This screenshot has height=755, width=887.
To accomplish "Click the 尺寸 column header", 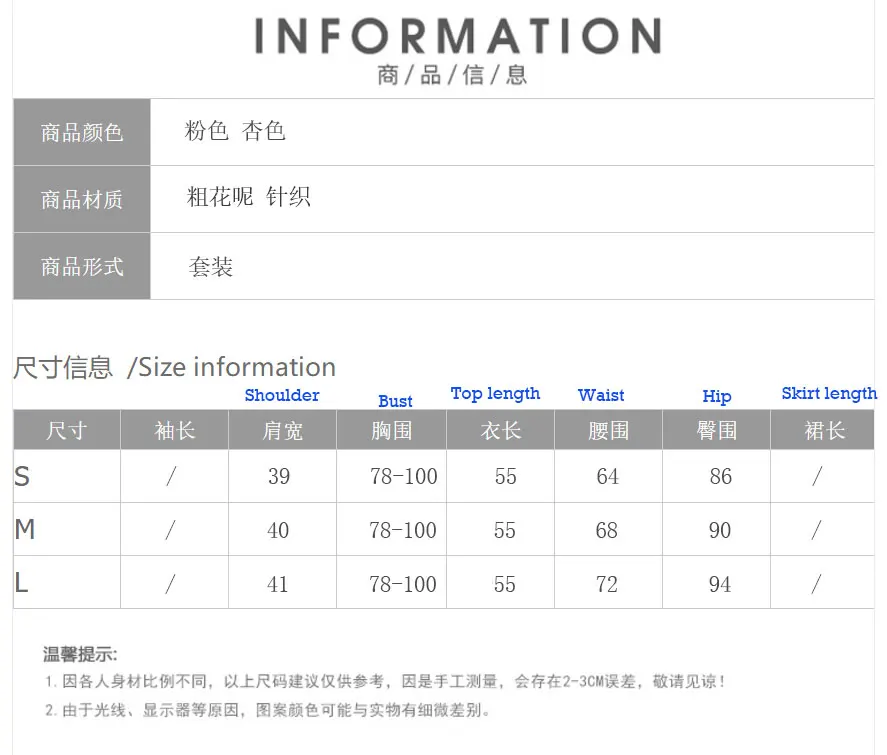I will coord(67,430).
